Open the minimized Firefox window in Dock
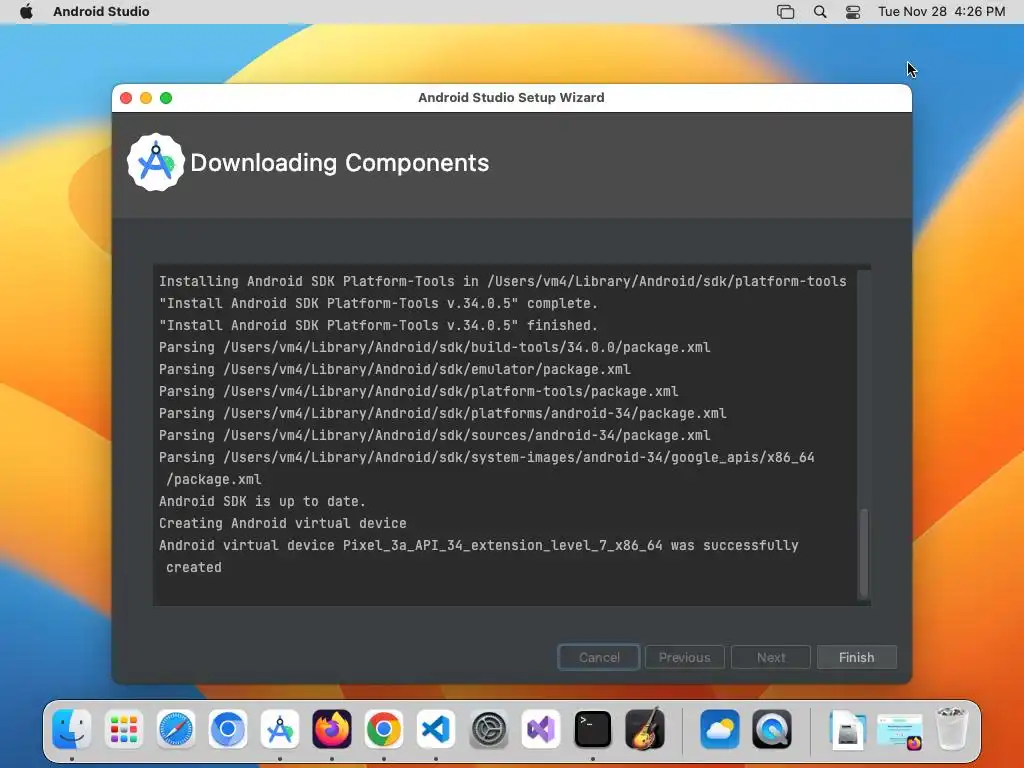The image size is (1024, 768). (x=899, y=731)
